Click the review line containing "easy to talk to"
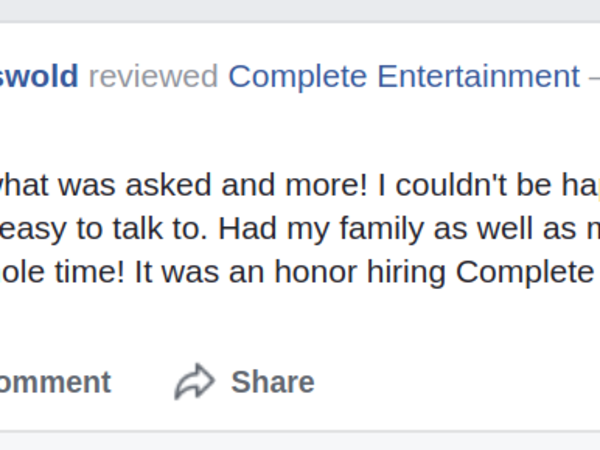The width and height of the screenshot is (600, 450). 300,229
